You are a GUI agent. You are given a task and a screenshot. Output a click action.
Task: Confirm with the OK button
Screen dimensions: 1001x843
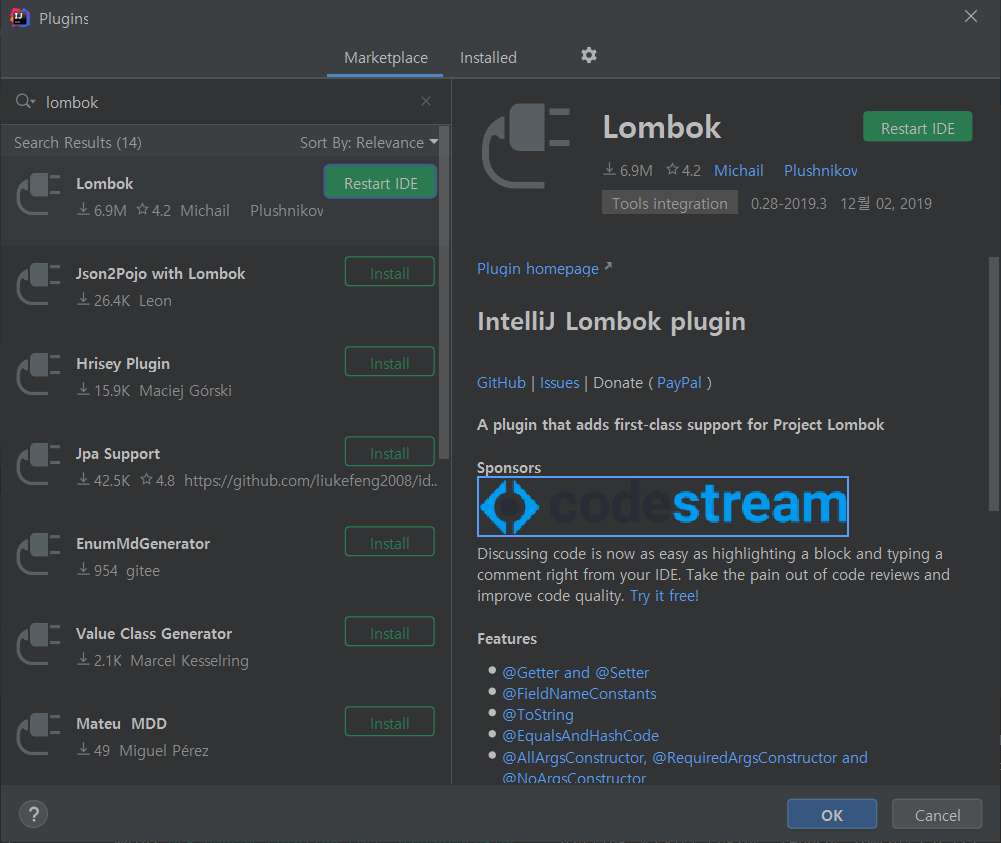point(832,814)
